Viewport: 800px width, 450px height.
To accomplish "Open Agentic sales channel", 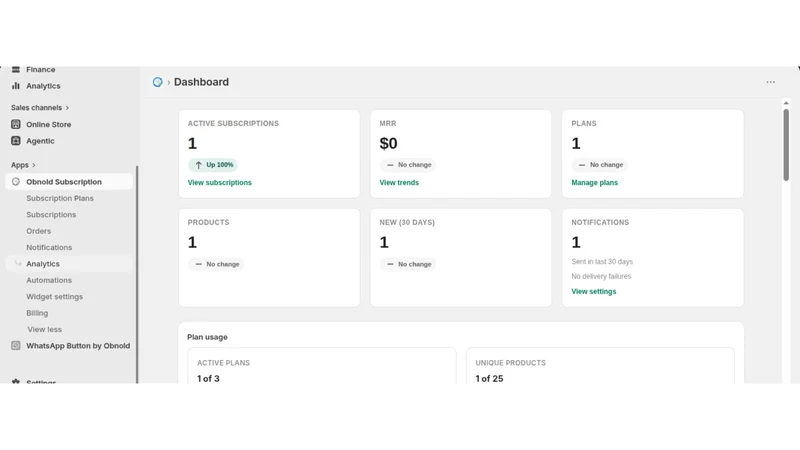I will point(40,141).
